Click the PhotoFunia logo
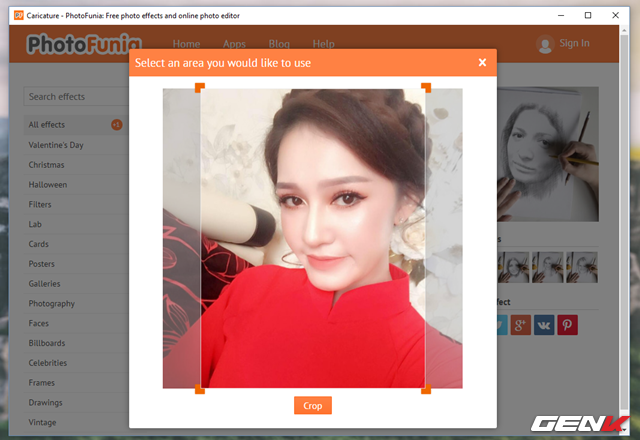The width and height of the screenshot is (640, 440). pyautogui.click(x=84, y=44)
